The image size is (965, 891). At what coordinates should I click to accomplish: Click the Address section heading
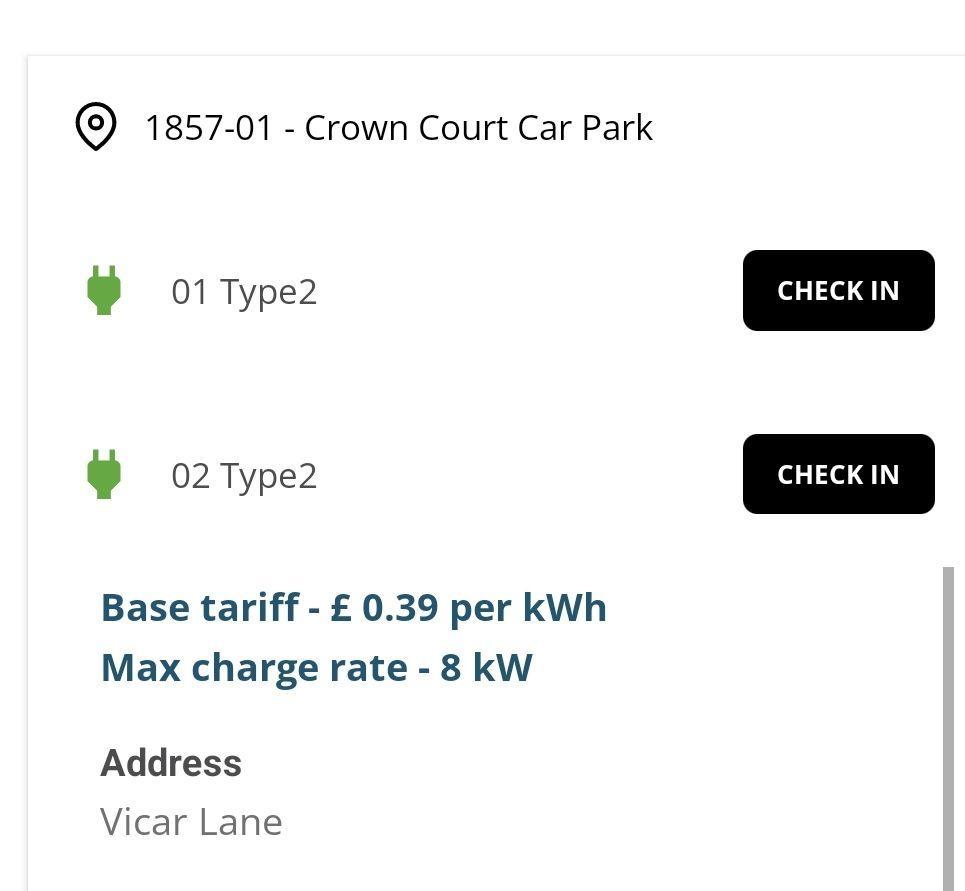click(170, 762)
